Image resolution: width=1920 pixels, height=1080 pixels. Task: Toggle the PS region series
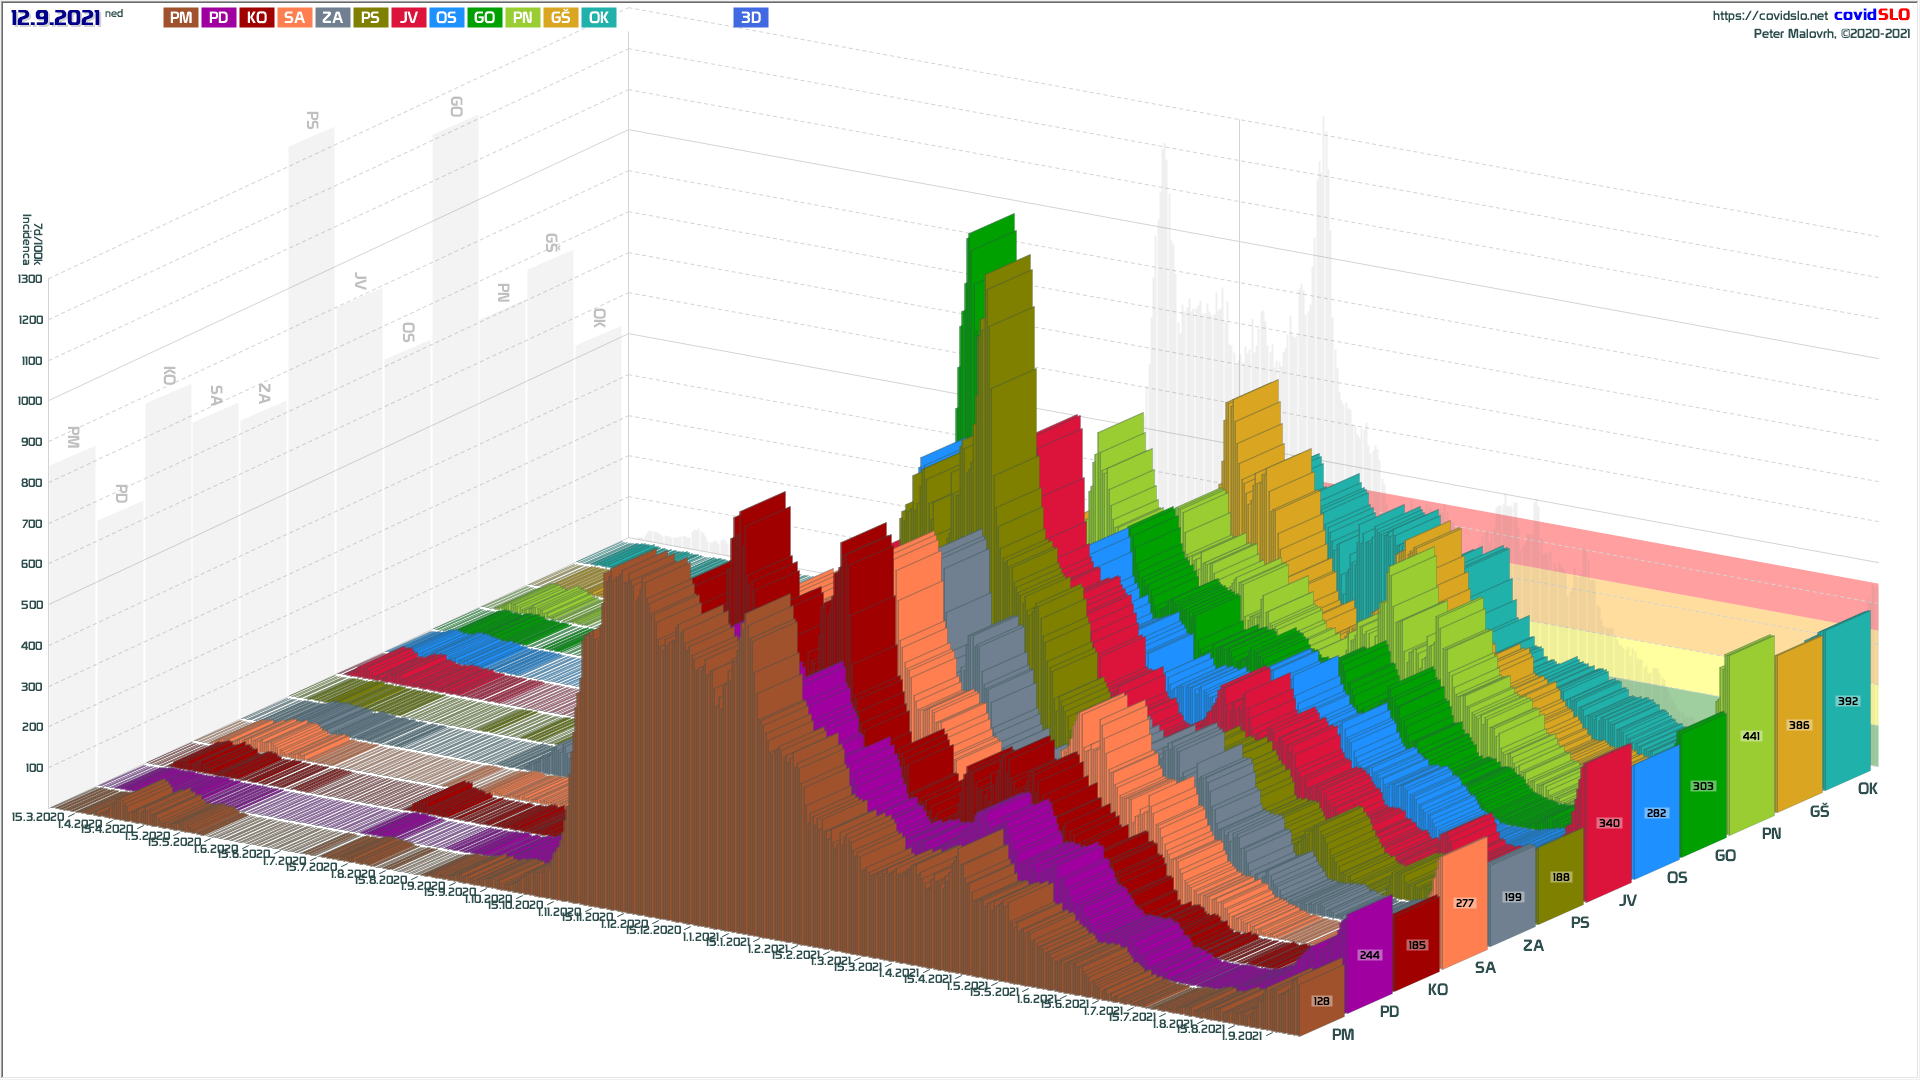click(x=370, y=17)
